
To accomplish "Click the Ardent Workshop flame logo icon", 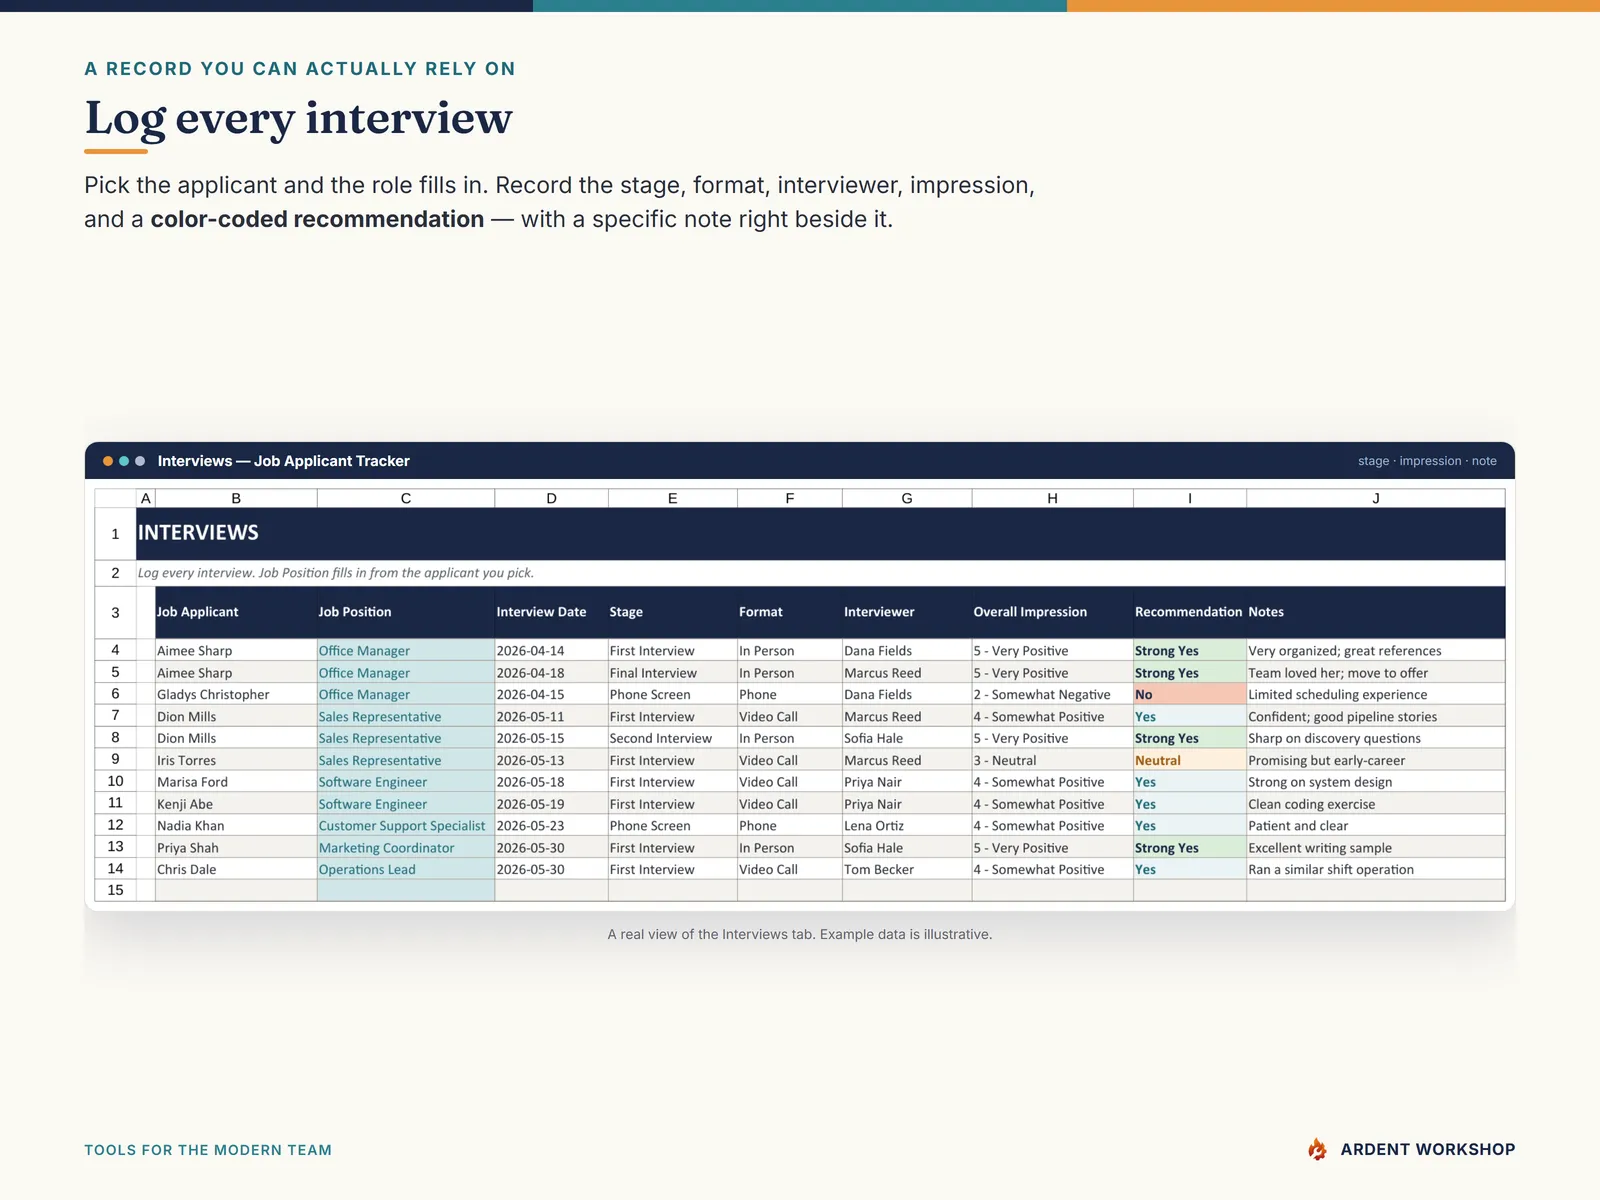I will (x=1318, y=1150).
